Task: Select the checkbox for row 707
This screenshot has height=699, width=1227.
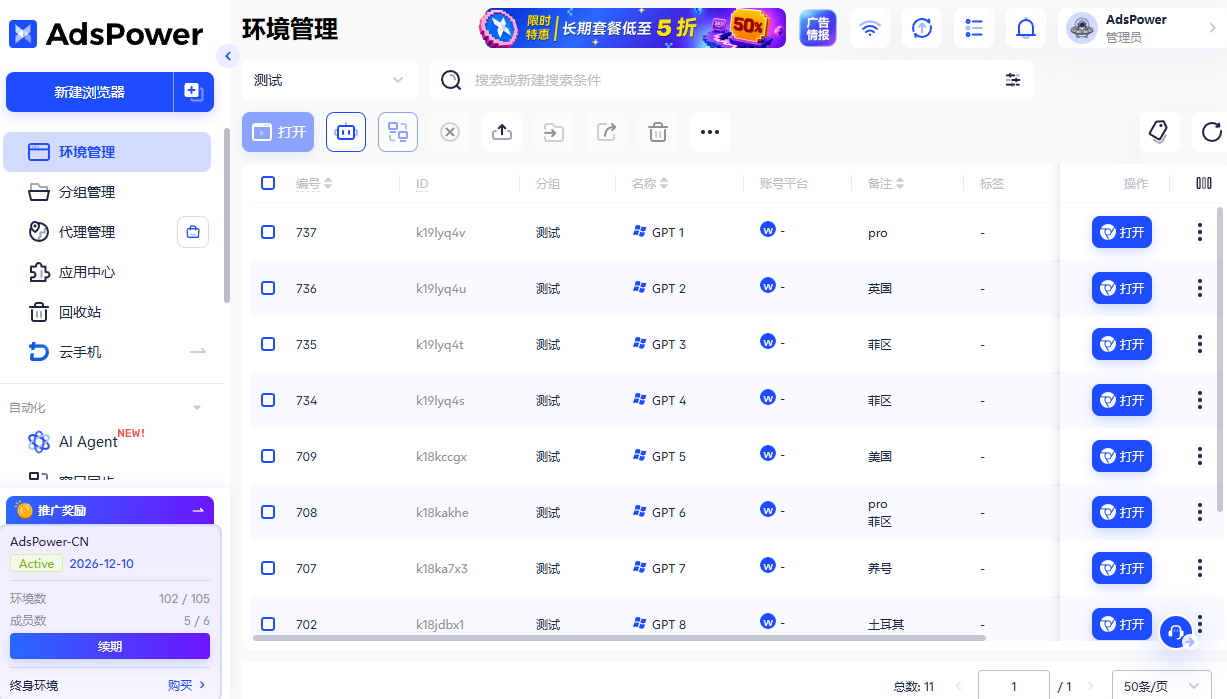Action: pos(268,568)
